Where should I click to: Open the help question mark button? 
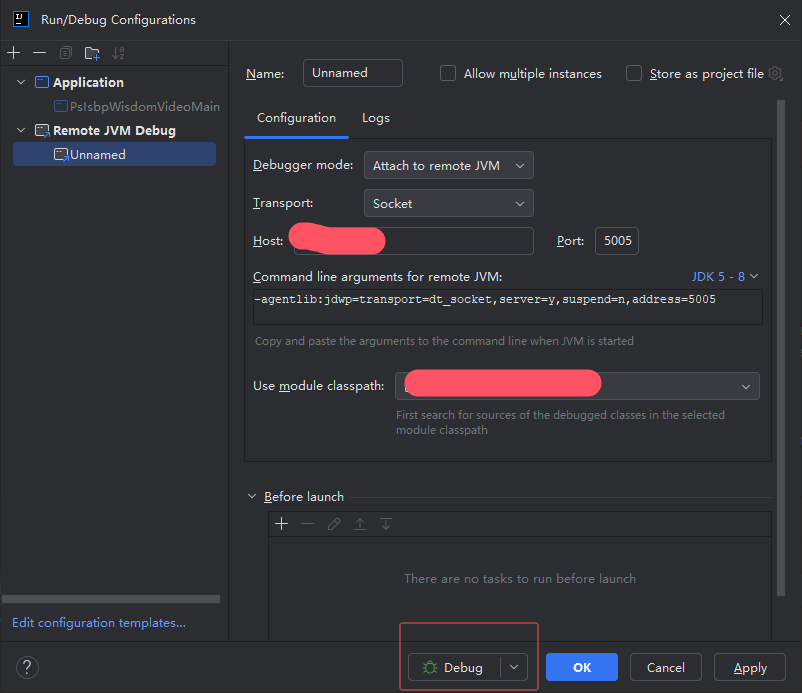coord(27,667)
